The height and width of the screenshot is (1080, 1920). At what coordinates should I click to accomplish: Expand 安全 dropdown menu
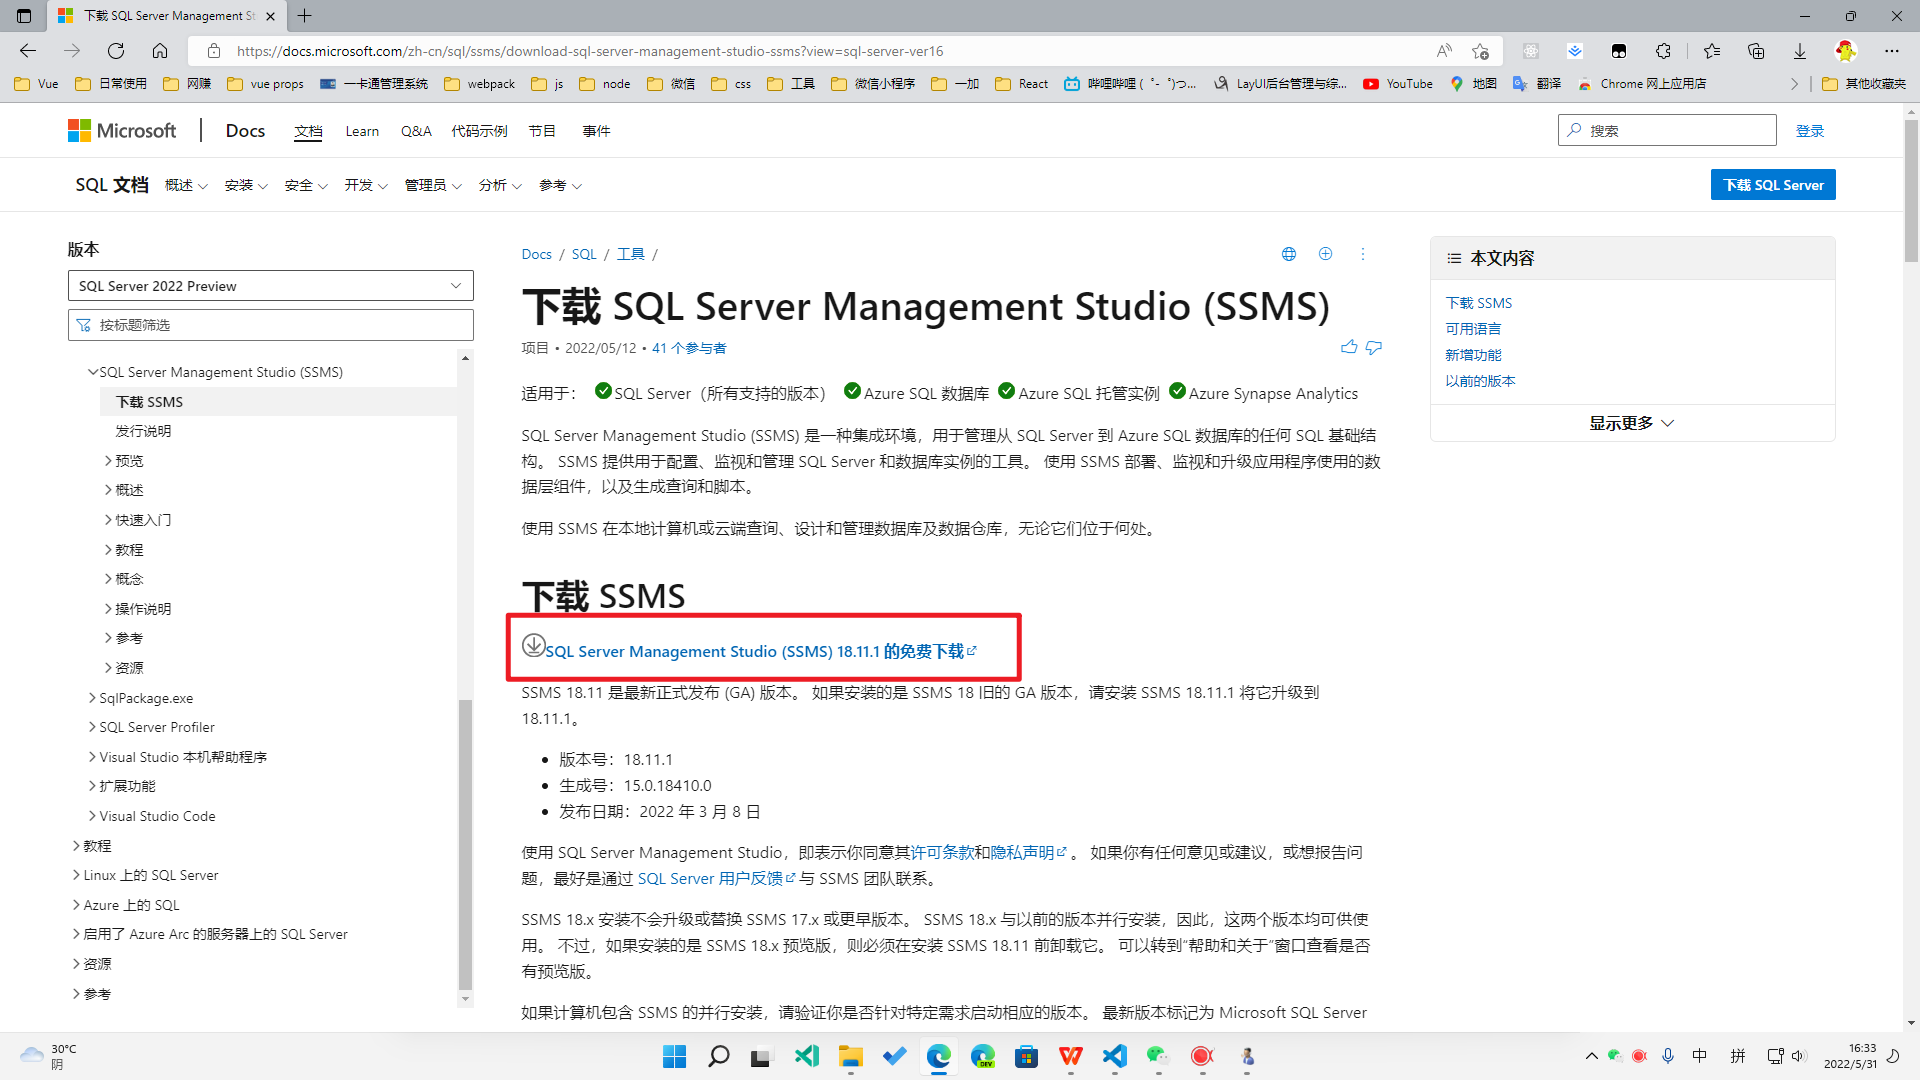pos(306,186)
